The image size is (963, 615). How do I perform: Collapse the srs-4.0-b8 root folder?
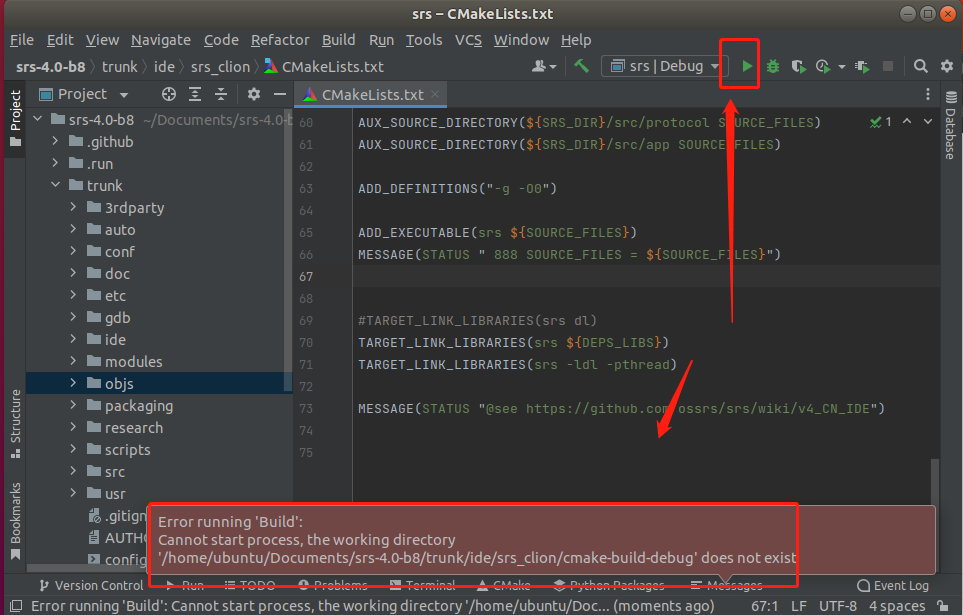38,119
